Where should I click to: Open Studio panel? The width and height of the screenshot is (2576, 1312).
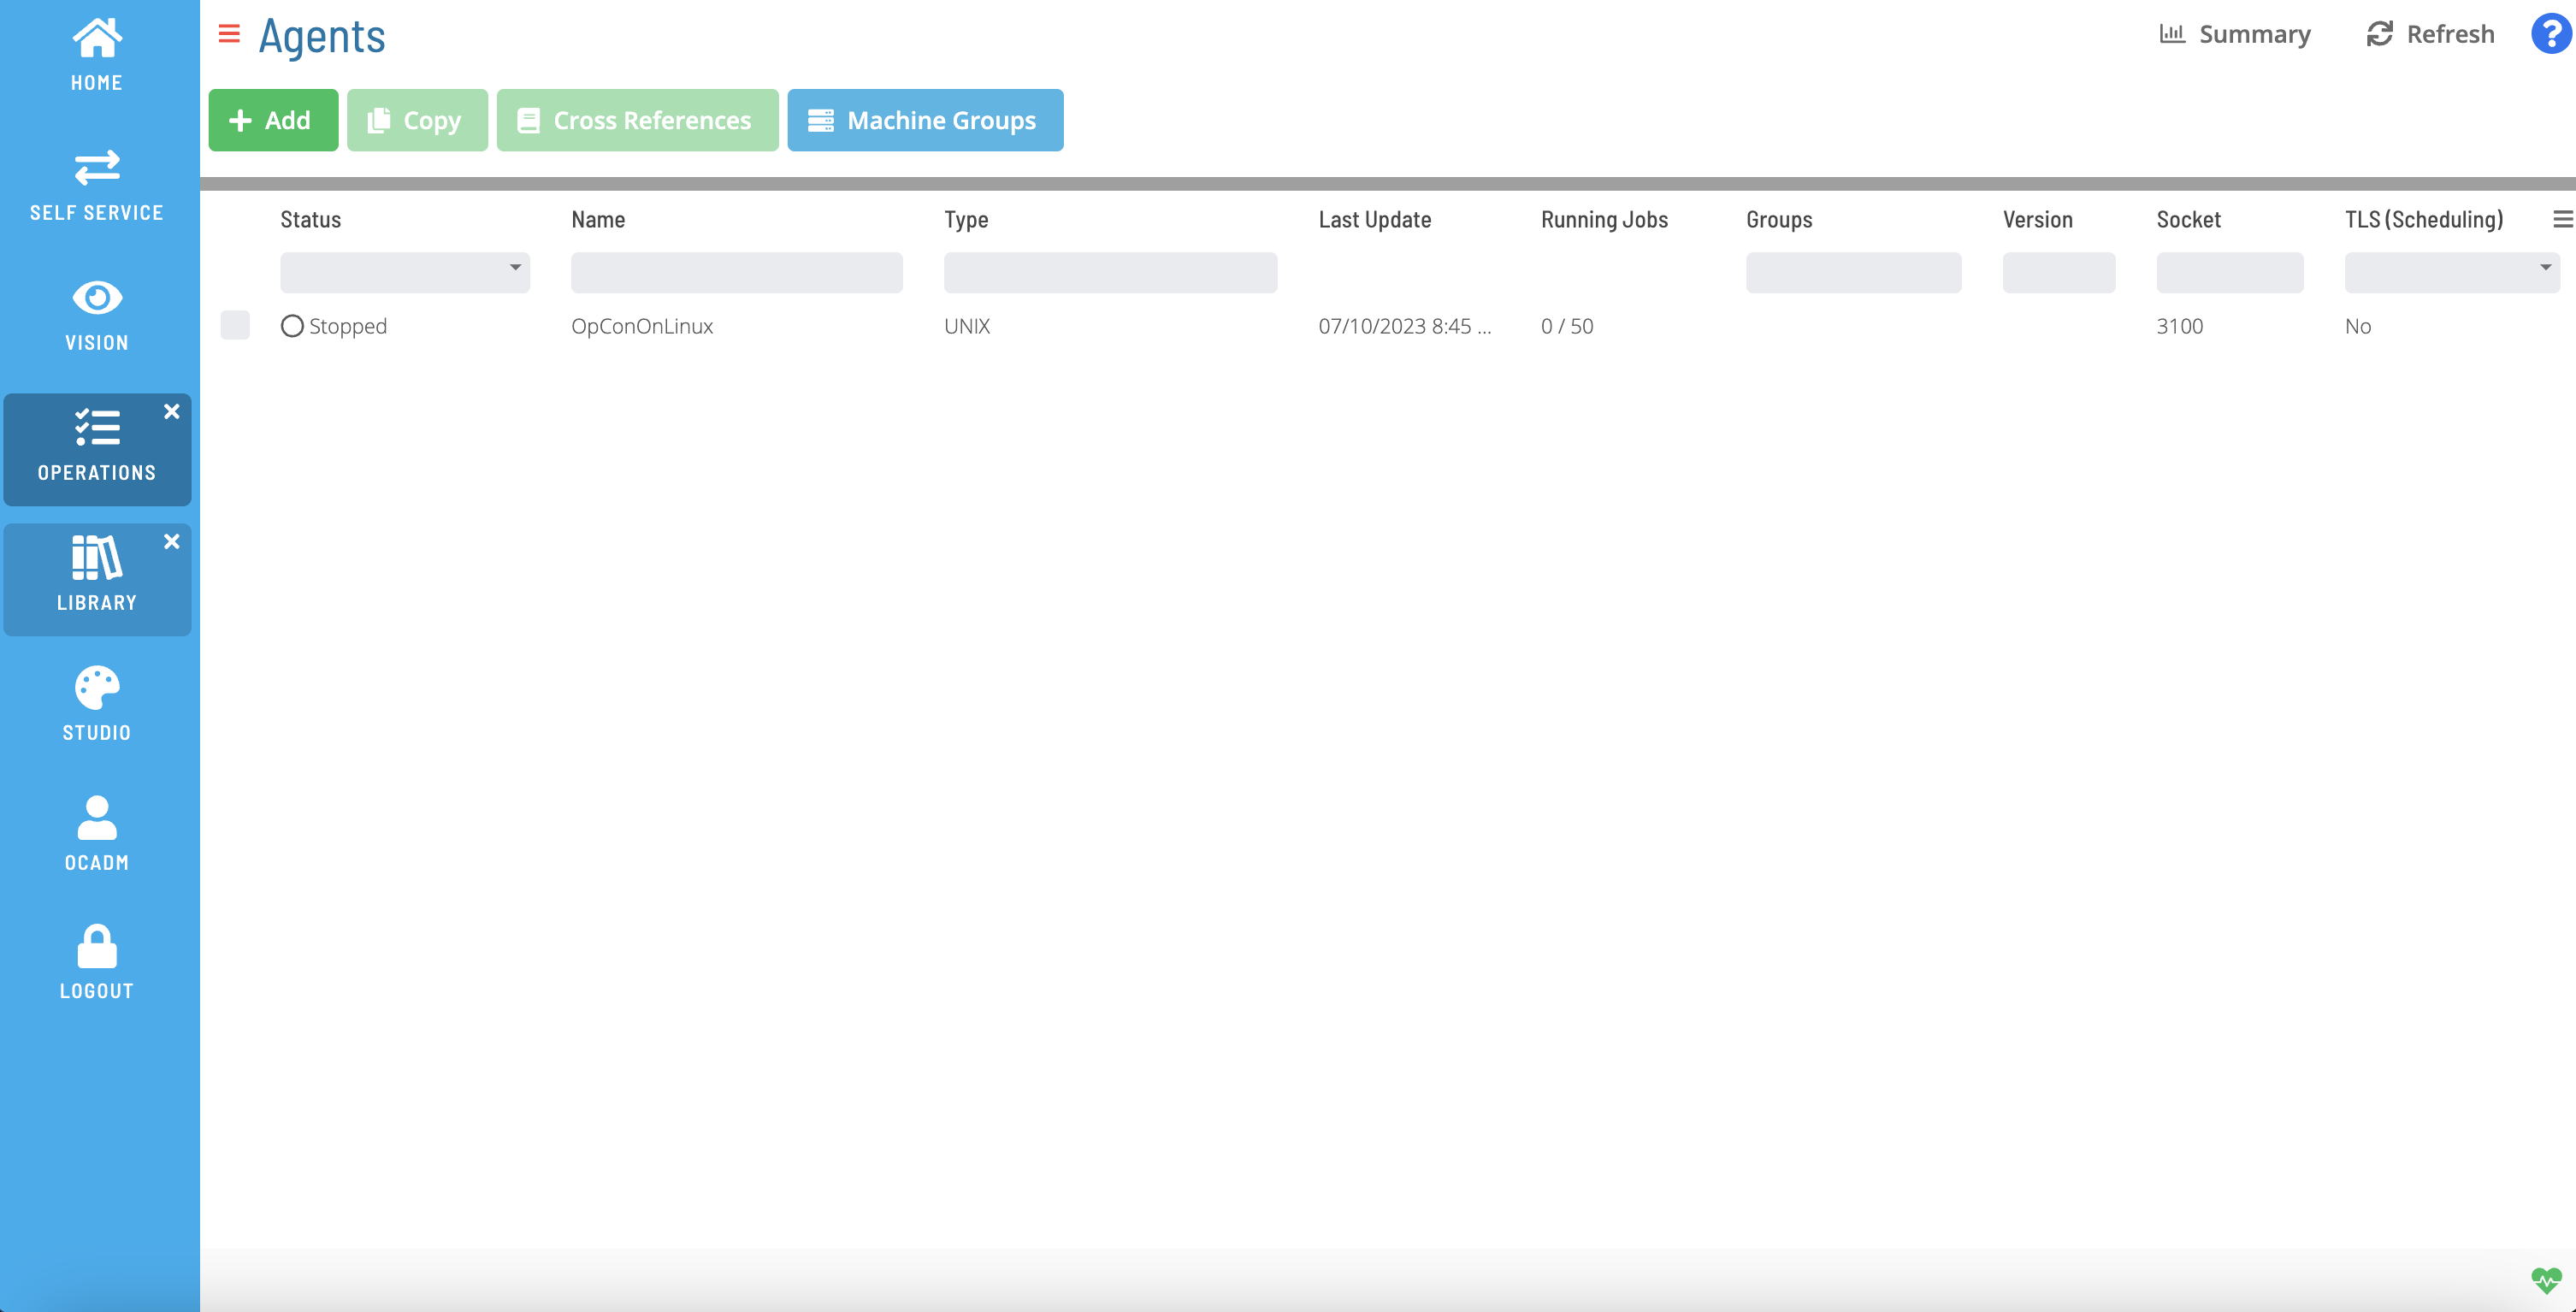95,701
